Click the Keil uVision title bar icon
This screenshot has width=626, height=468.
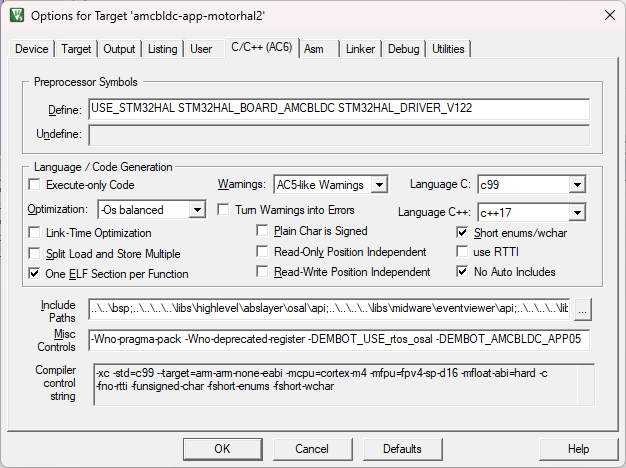17,16
